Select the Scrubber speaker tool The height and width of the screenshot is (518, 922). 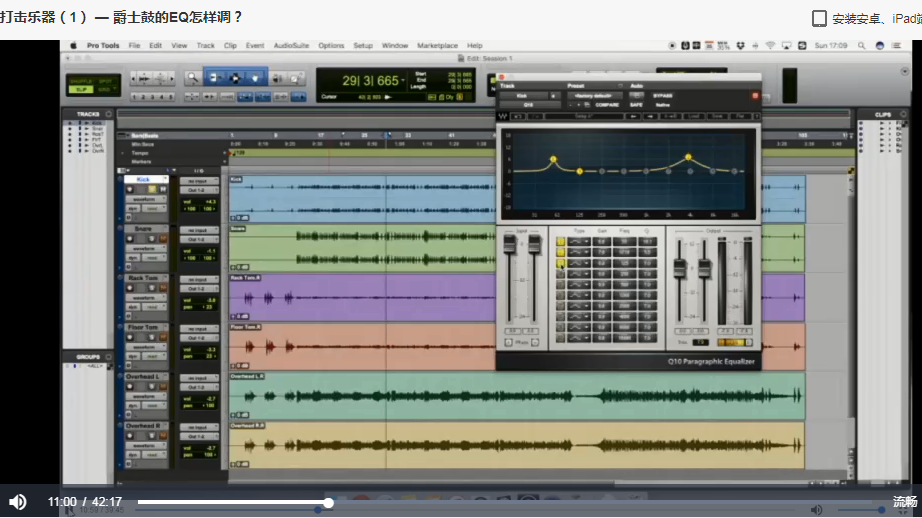277,78
